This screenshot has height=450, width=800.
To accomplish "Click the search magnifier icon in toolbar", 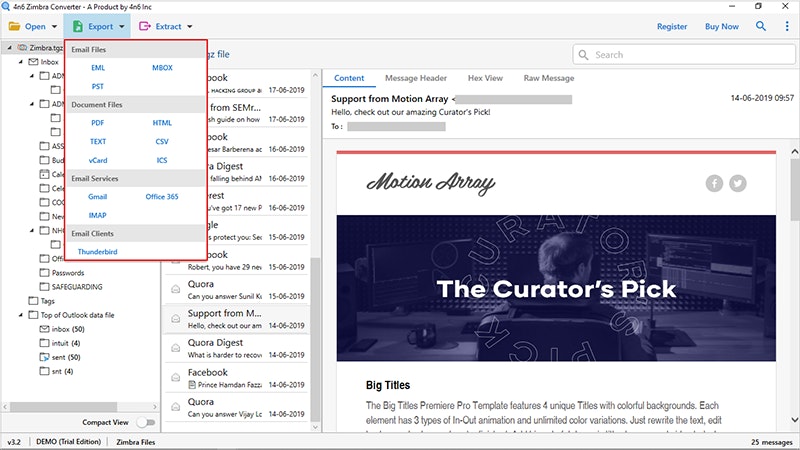I will click(761, 26).
